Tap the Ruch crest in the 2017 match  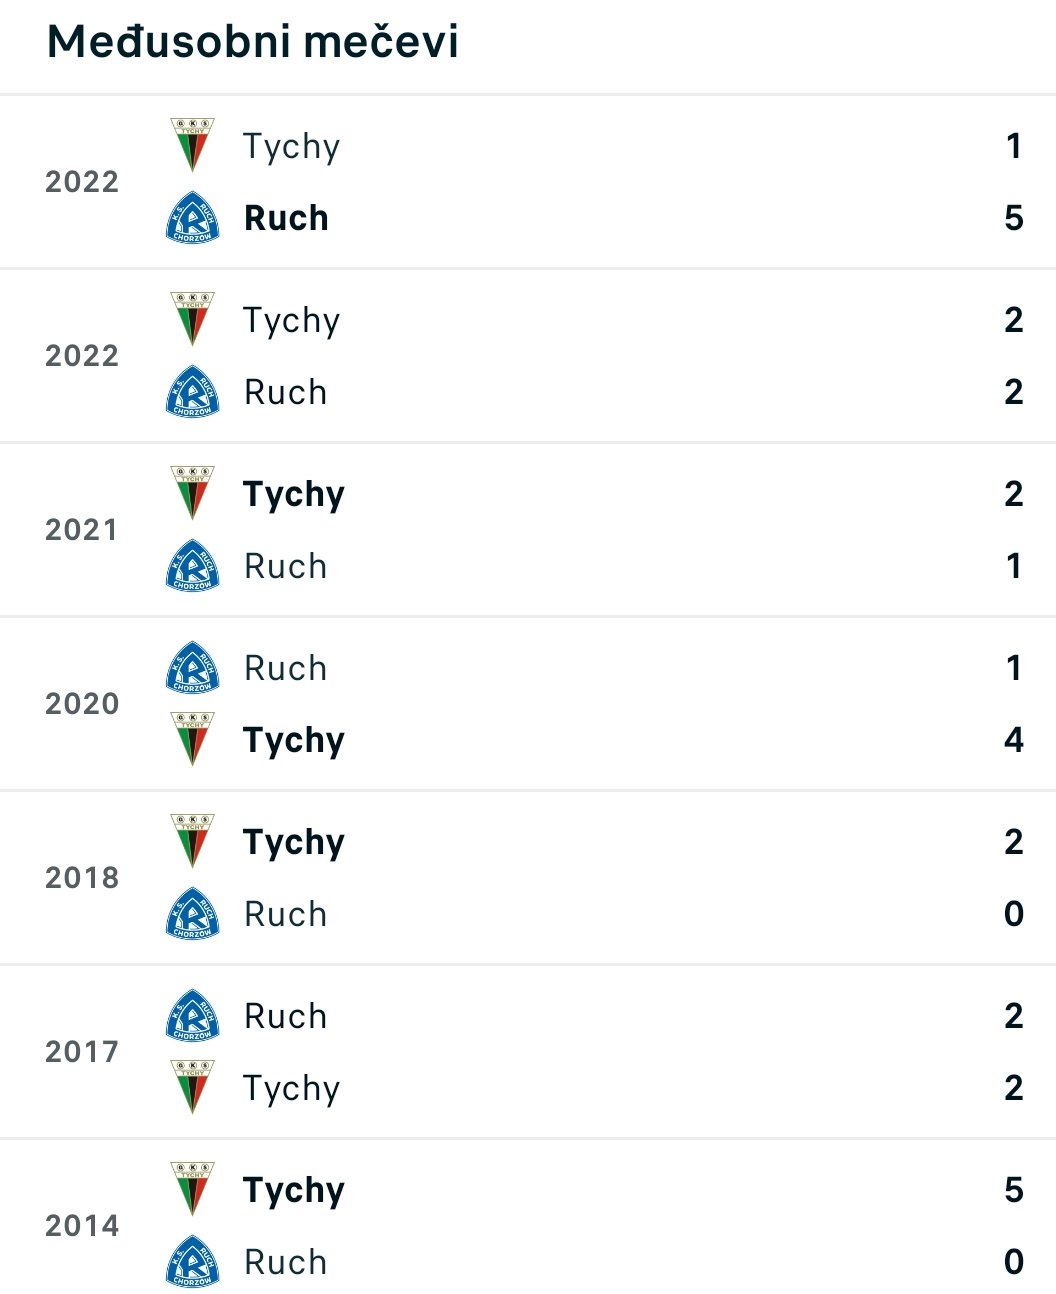click(x=192, y=1015)
